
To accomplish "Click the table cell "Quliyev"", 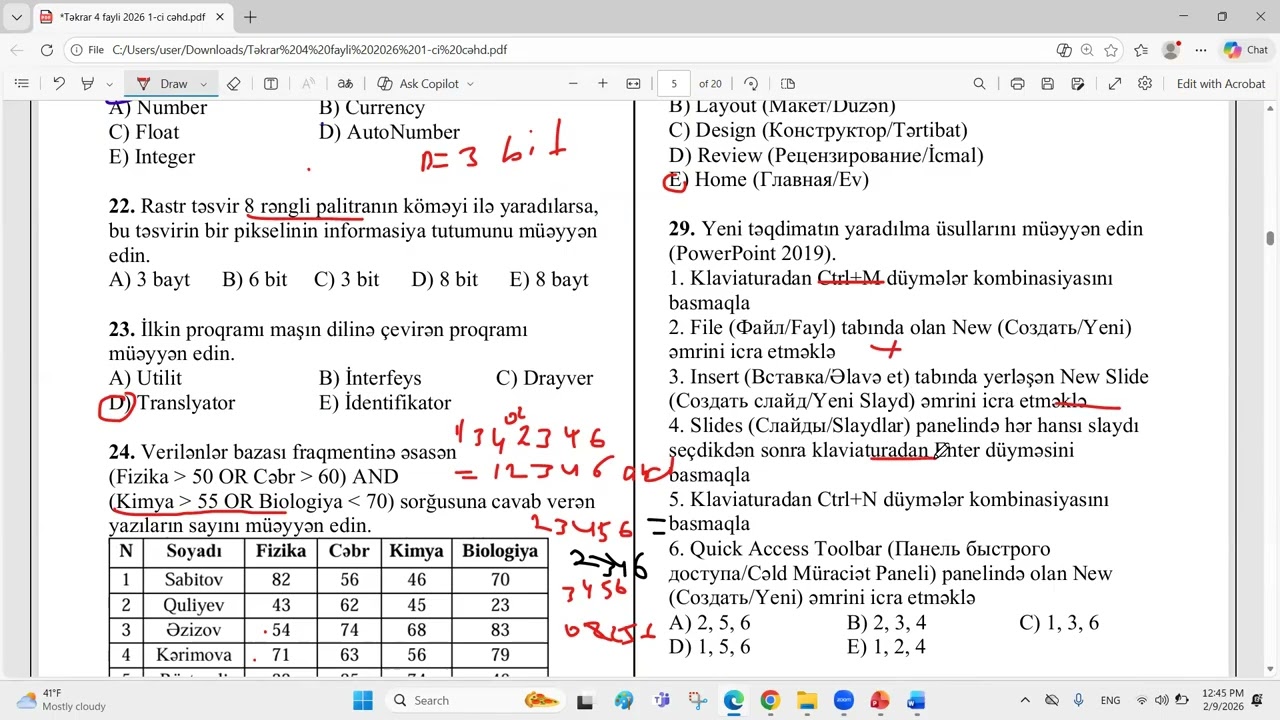I will 194,605.
